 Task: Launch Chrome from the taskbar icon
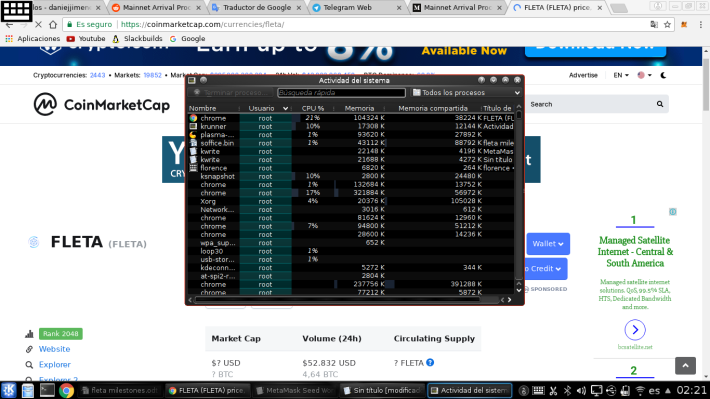point(66,390)
